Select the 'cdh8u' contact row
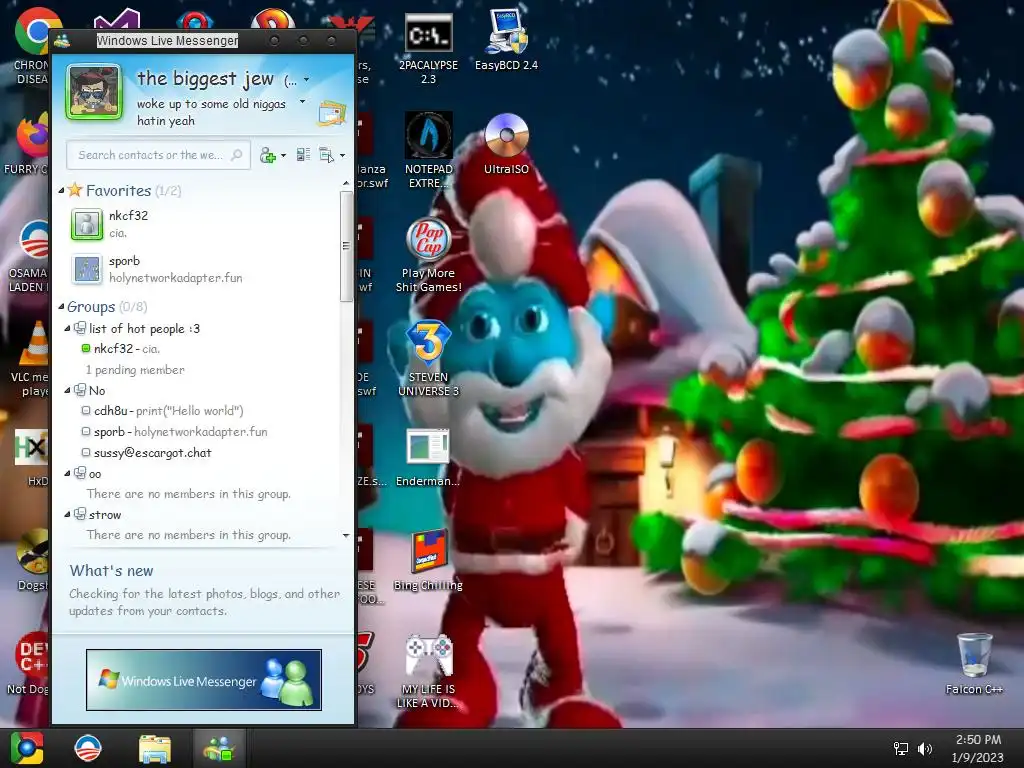 (x=162, y=411)
